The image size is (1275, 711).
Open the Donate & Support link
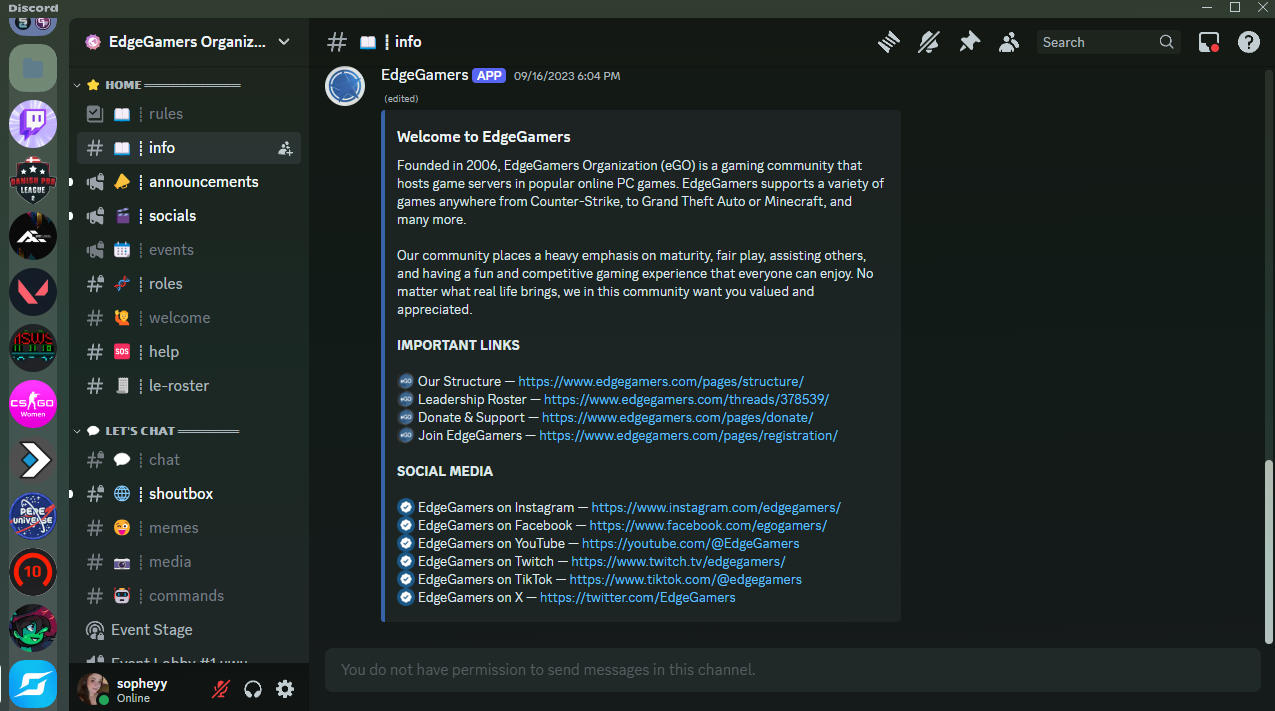678,418
